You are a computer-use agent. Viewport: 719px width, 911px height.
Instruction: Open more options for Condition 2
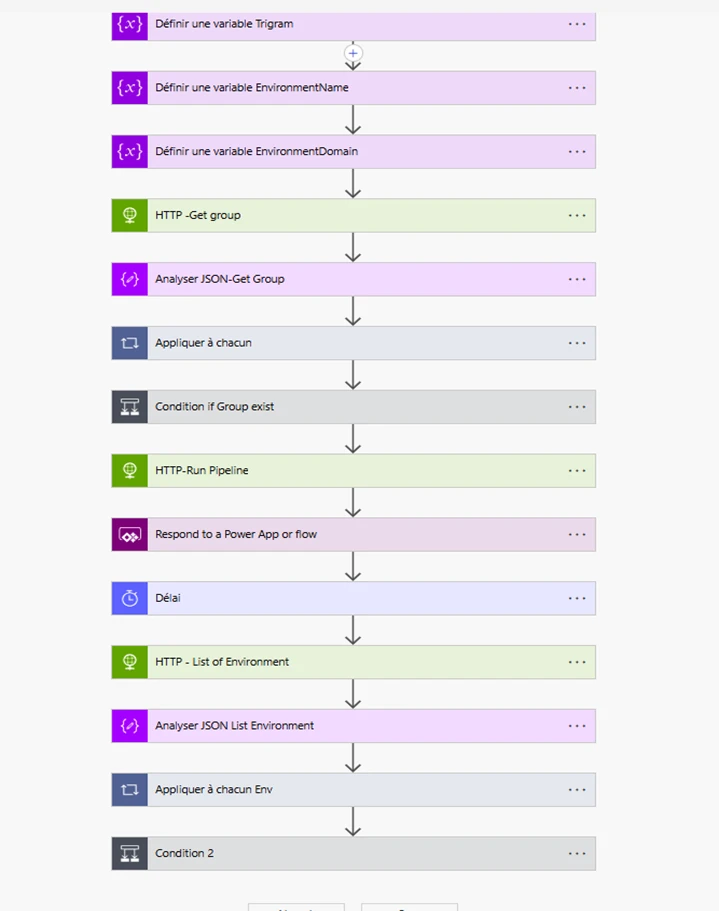[577, 853]
